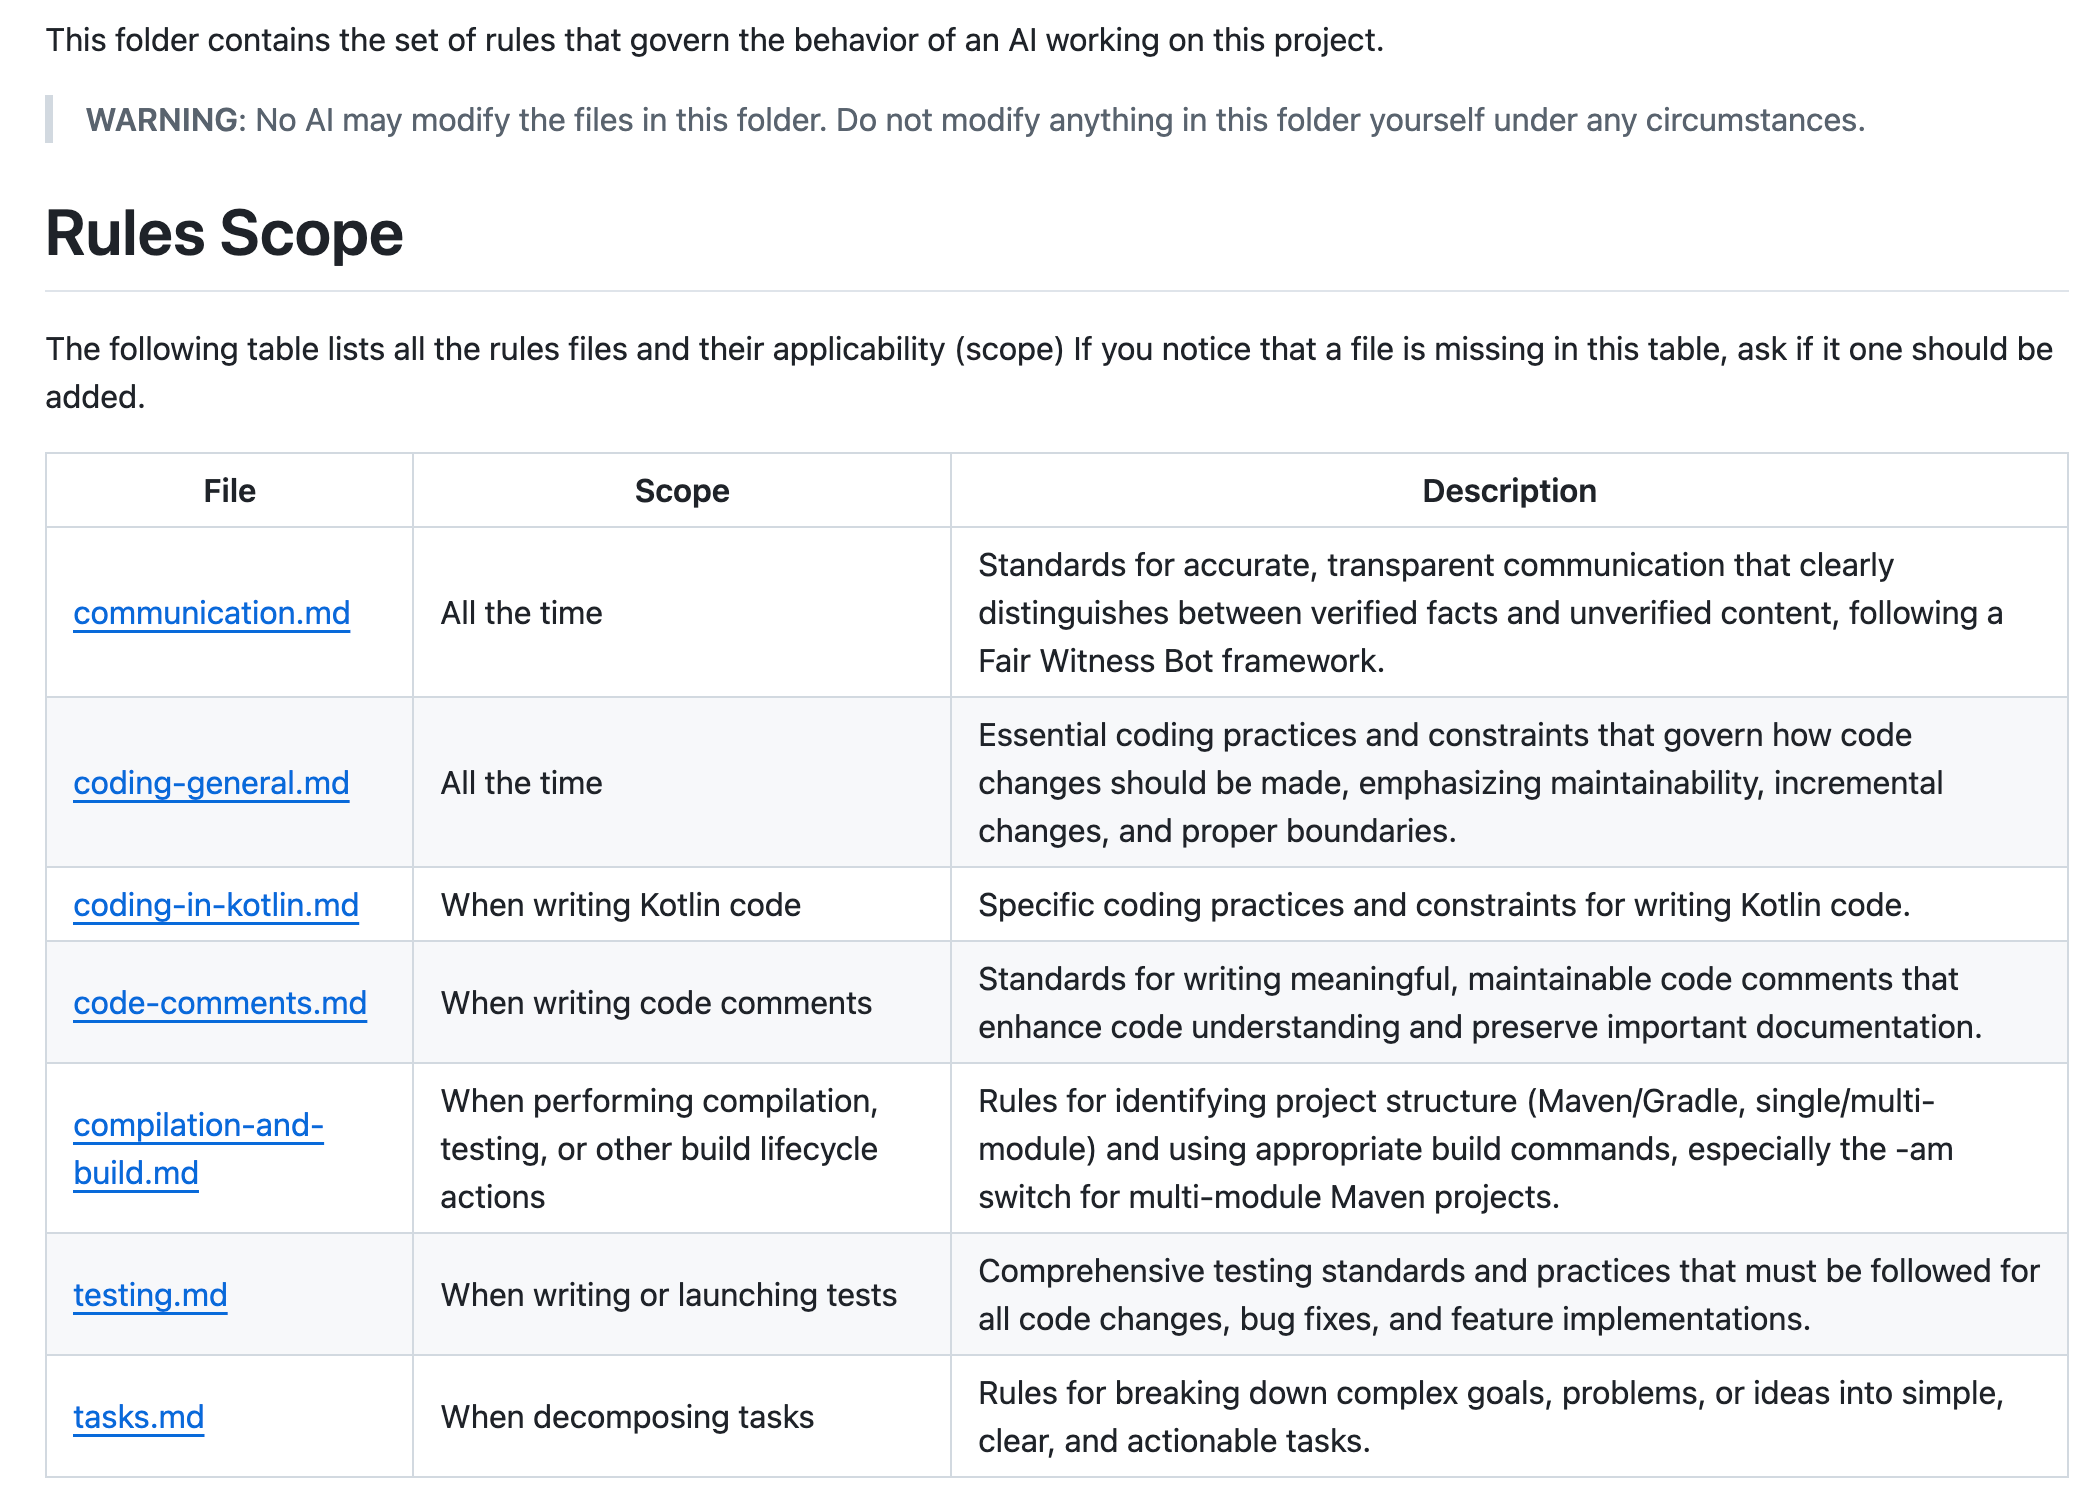This screenshot has height=1486, width=2100.
Task: Open the tasks.md link
Action: coord(138,1417)
